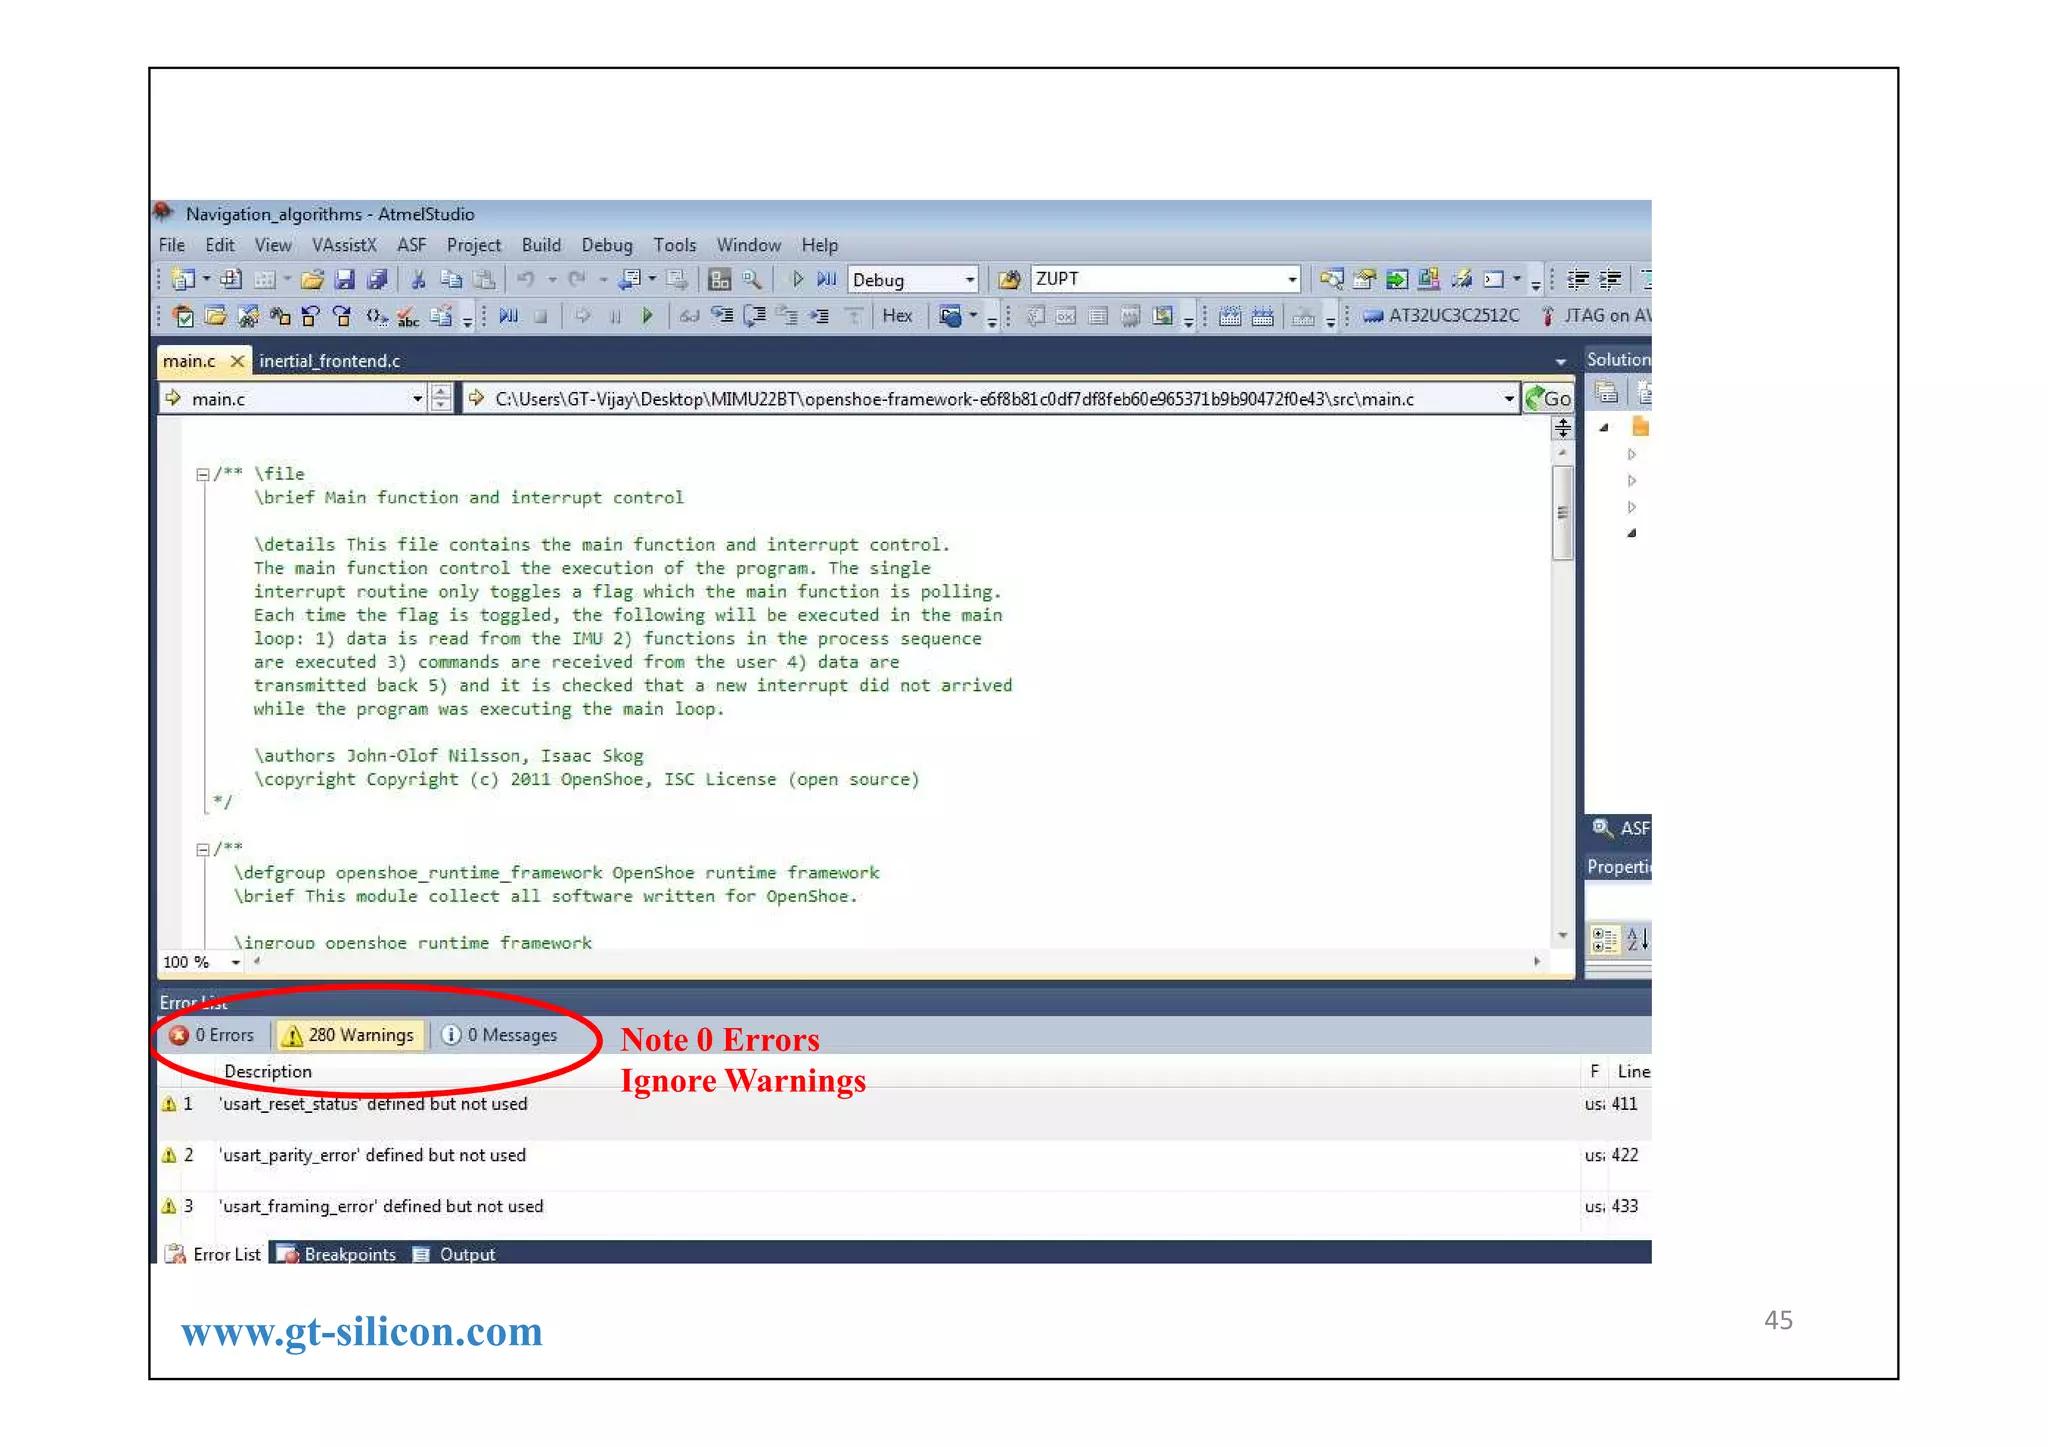Screen dimensions: 2048x1447
Task: Open the Debug configuration dropdown
Action: [x=968, y=280]
